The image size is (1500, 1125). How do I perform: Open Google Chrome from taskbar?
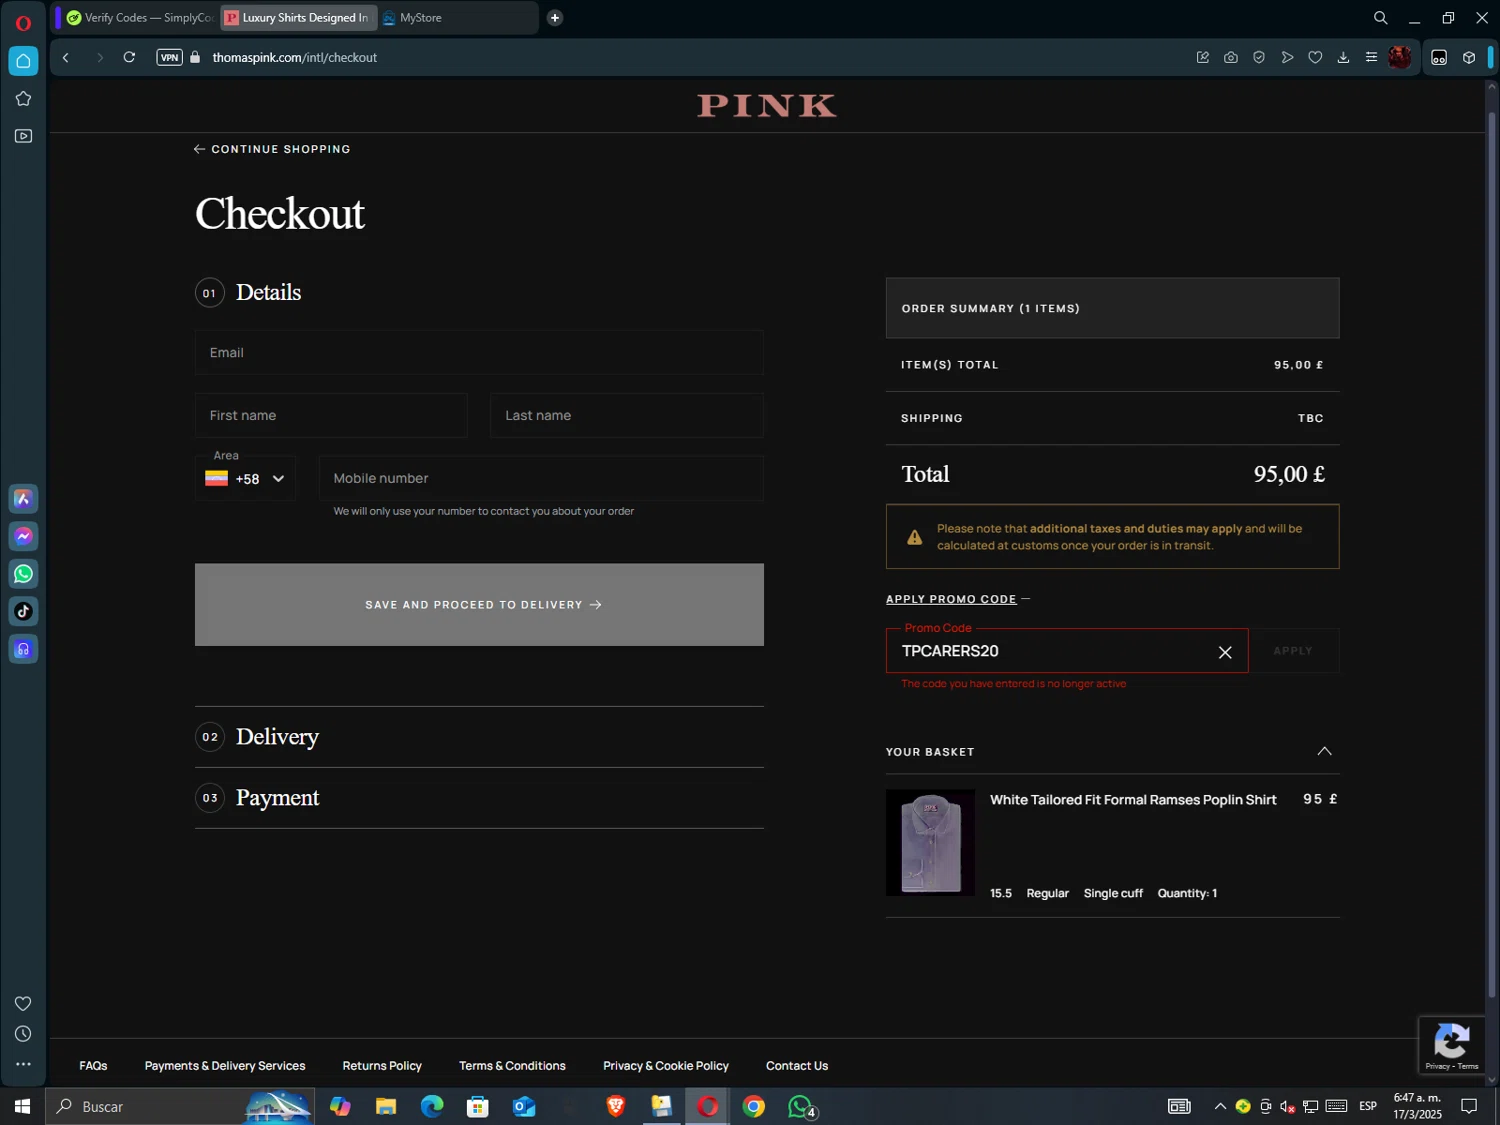[754, 1106]
